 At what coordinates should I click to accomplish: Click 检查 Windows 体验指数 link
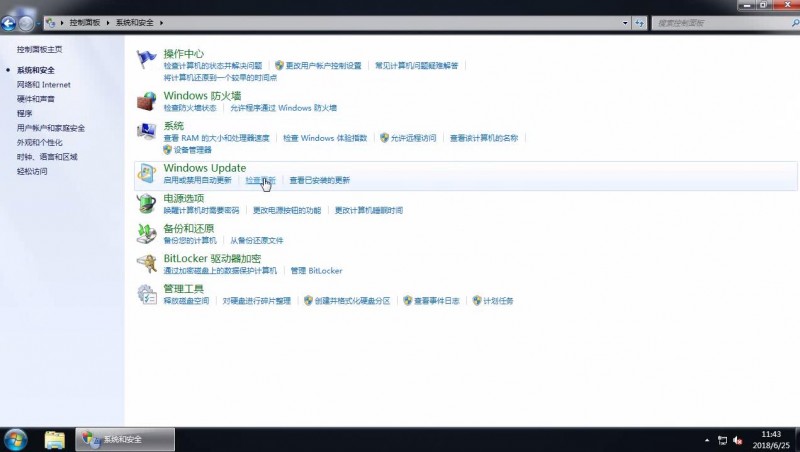pos(325,138)
